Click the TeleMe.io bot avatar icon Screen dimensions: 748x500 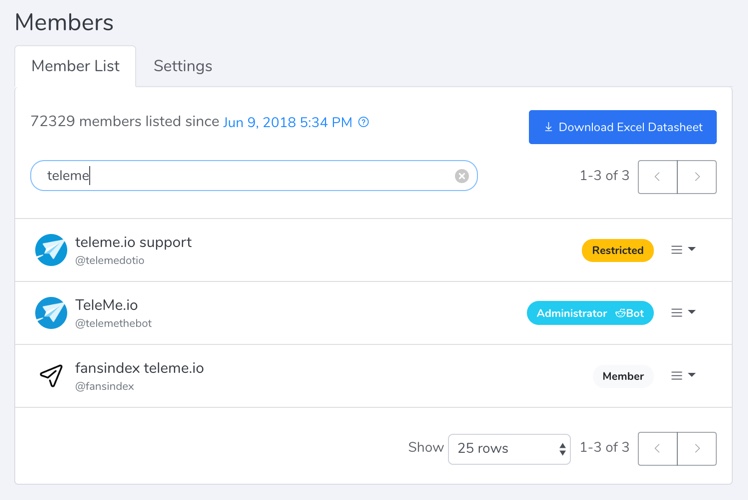[x=51, y=313]
